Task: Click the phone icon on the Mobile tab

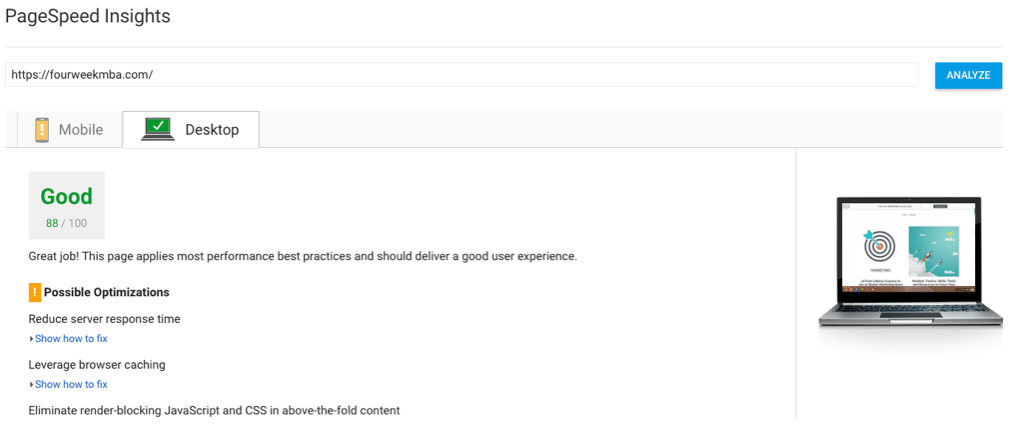Action: pos(42,130)
